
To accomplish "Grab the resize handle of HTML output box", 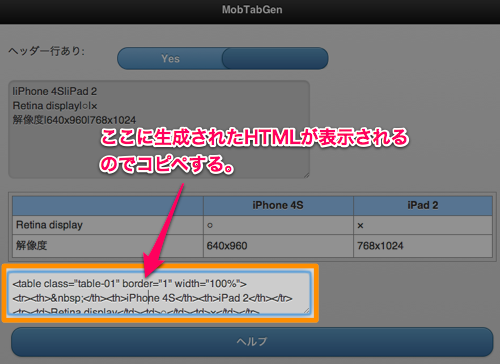I will (307, 311).
